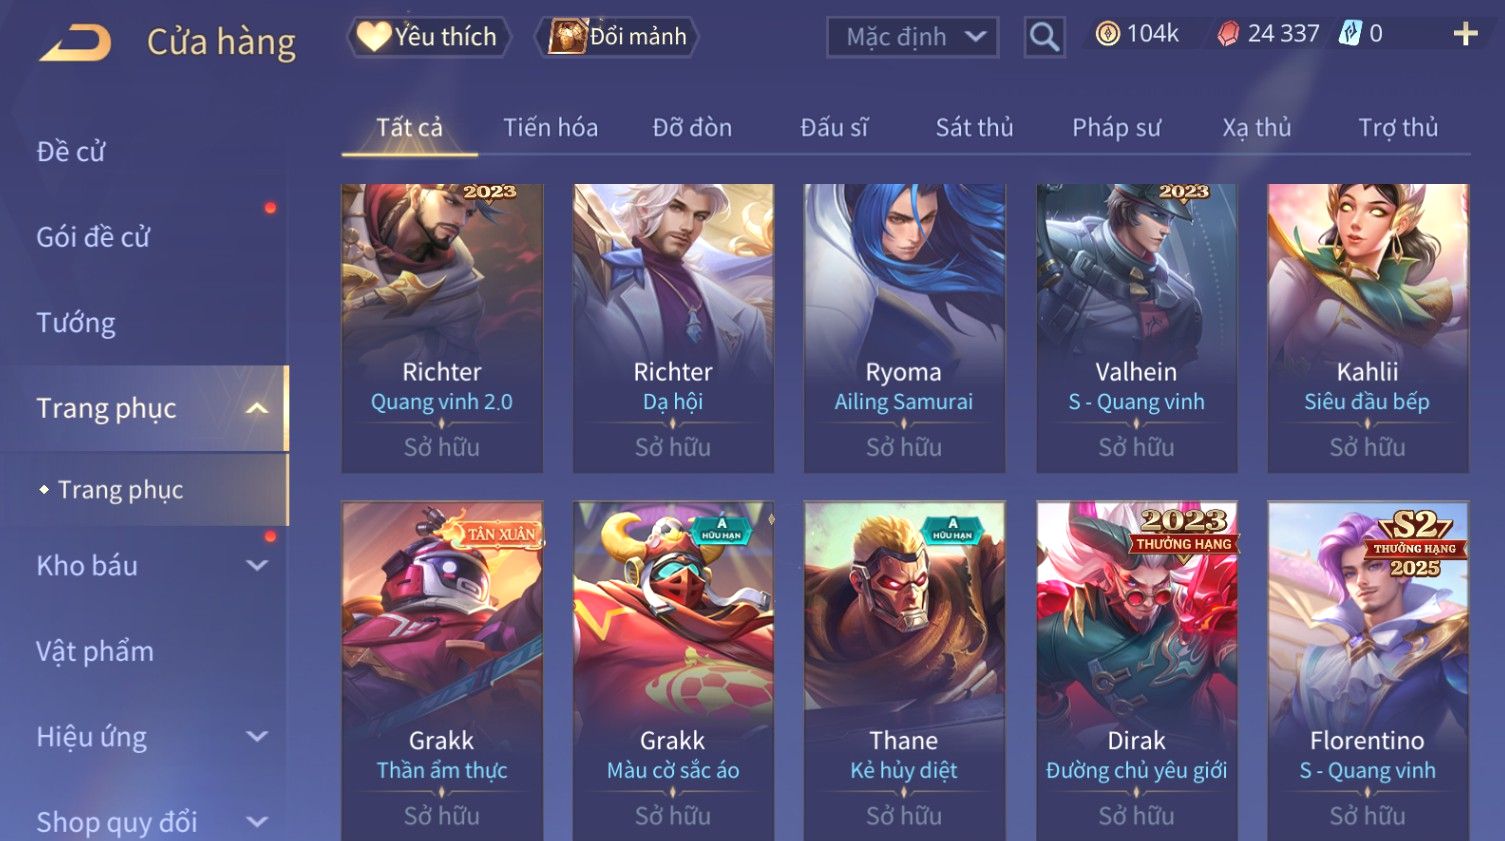Switch to the Tiến hóa tab
Screen dimensions: 1505x841
pyautogui.click(x=550, y=128)
